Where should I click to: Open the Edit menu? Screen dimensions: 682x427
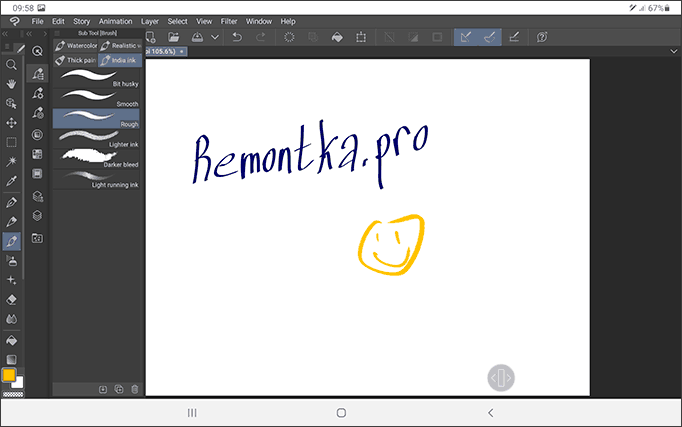click(x=58, y=21)
